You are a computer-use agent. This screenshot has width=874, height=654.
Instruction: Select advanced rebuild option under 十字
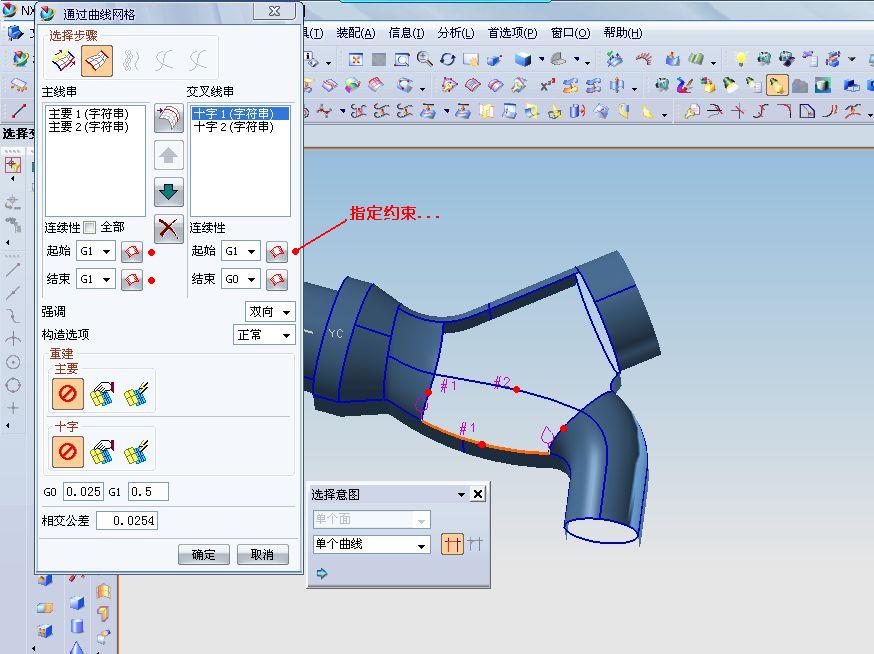tap(136, 451)
